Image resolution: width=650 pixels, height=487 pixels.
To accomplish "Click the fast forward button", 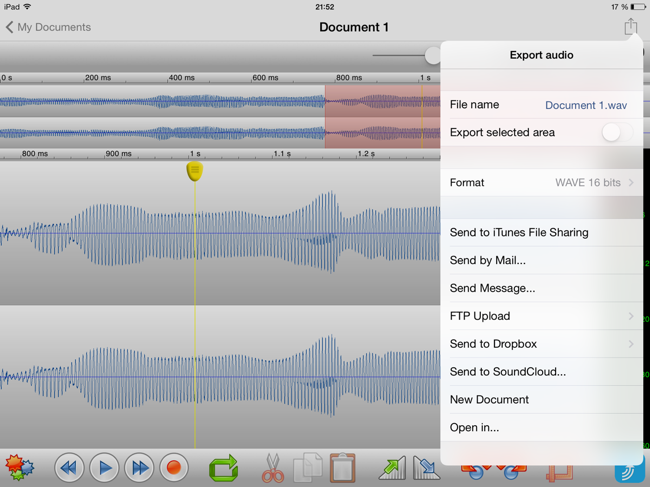I will coord(139,468).
